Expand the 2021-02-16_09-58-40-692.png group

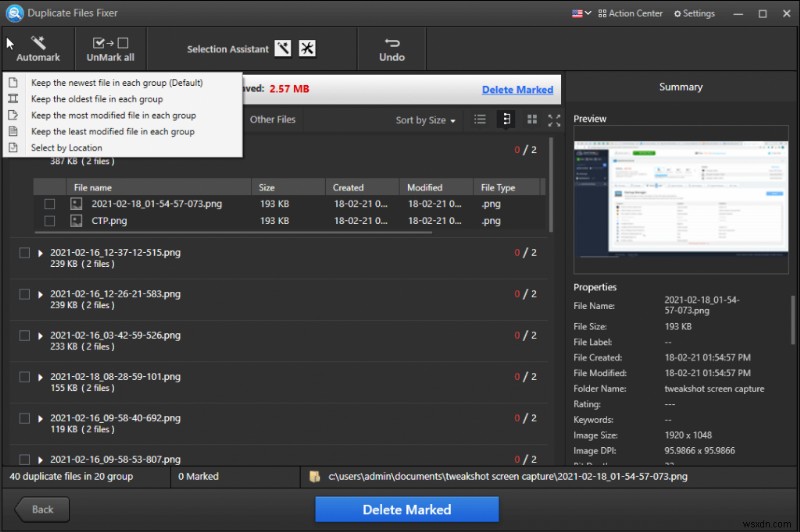pos(40,419)
